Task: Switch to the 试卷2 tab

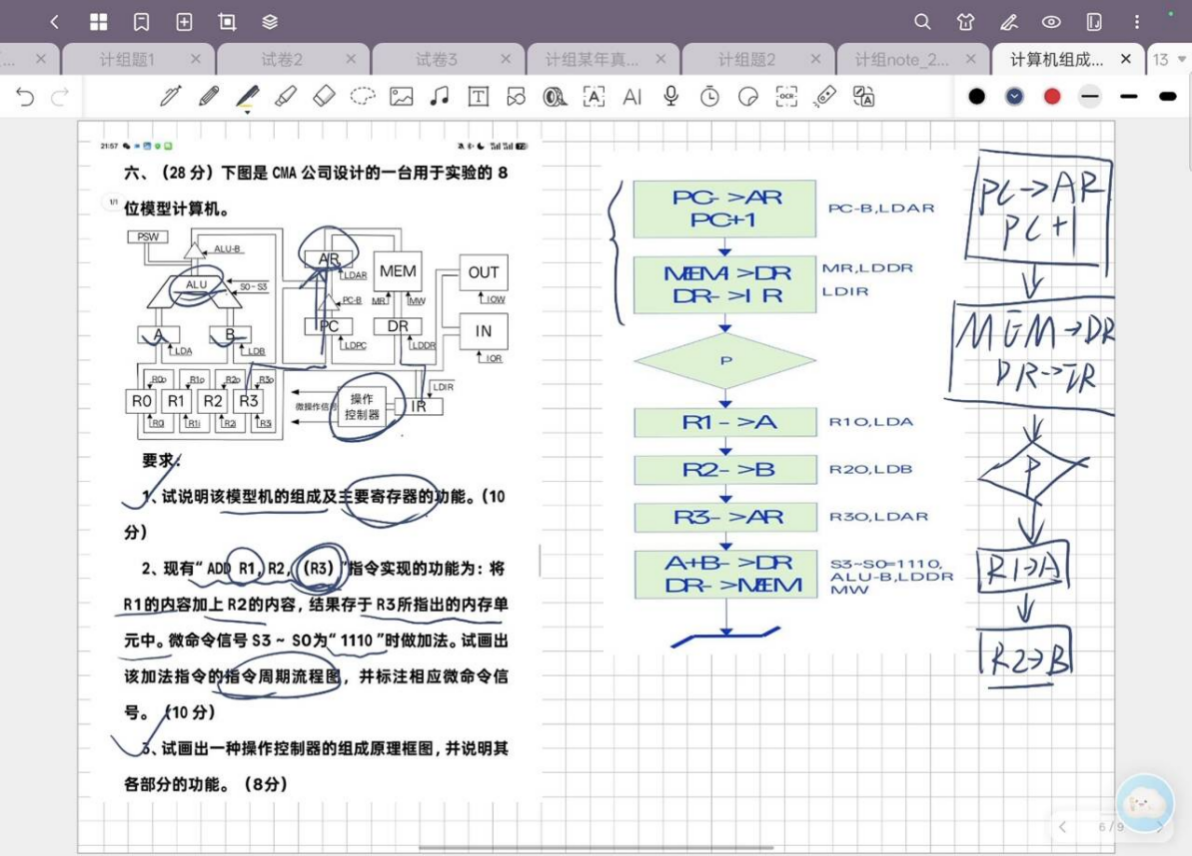Action: (282, 59)
